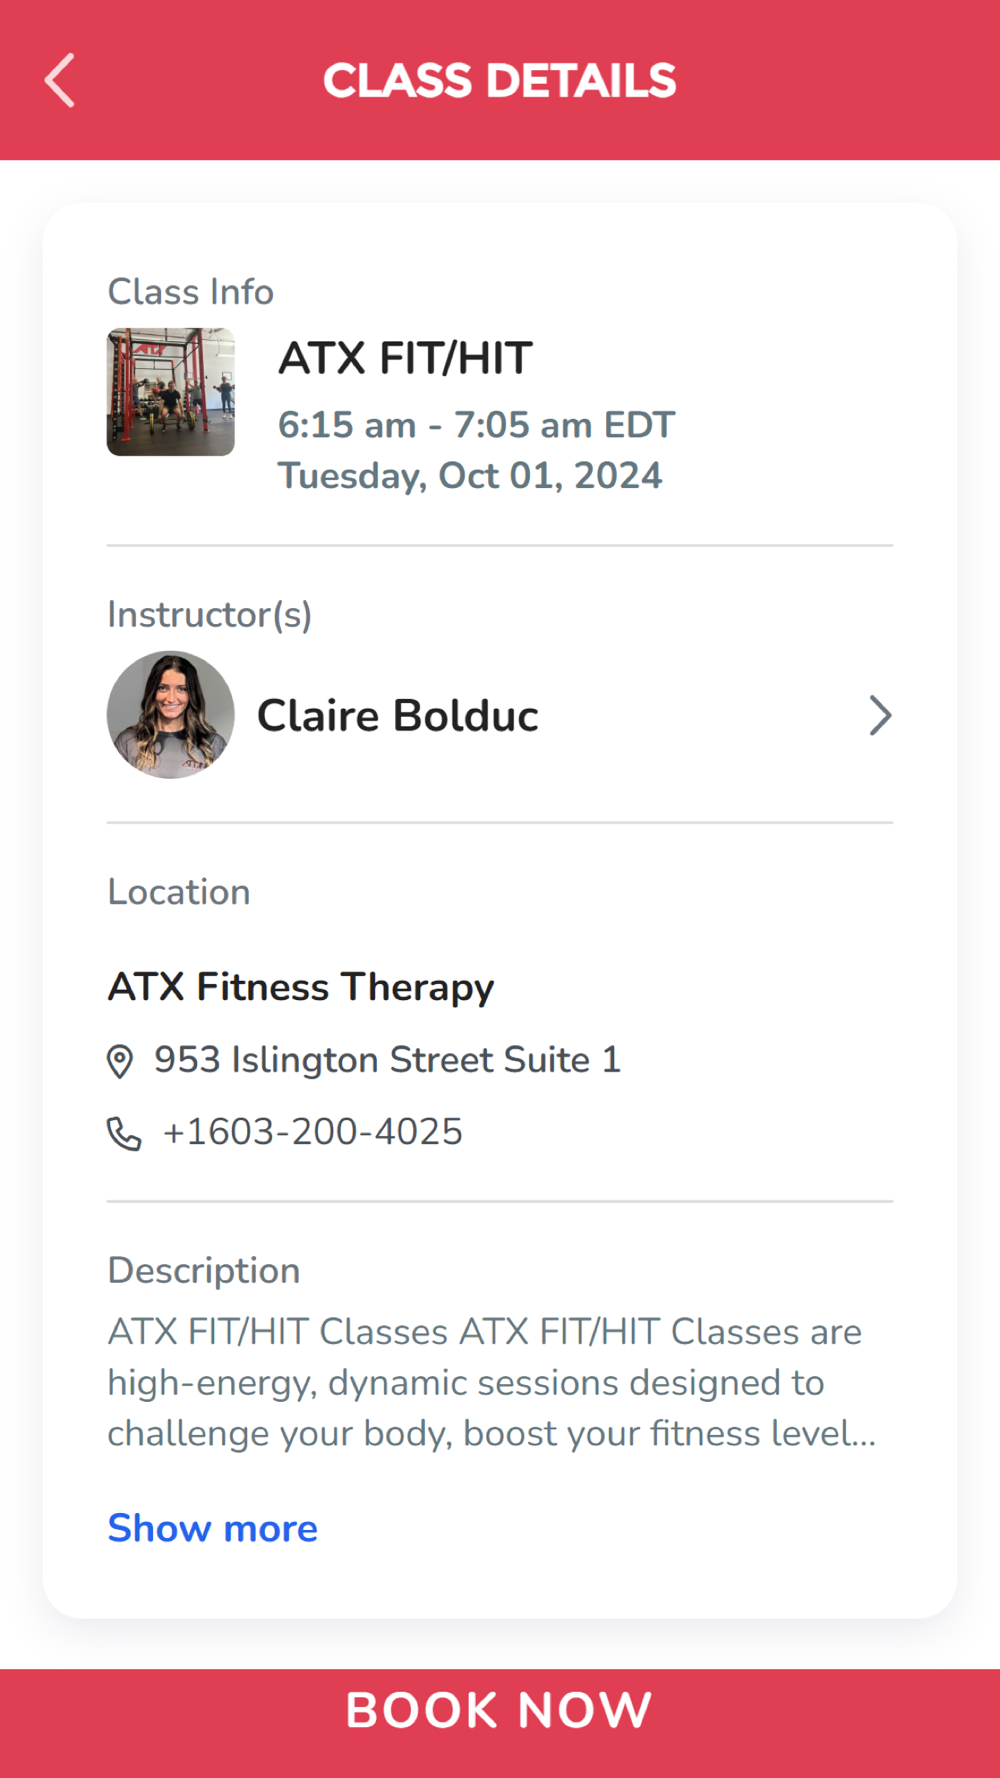Tap the phone number +1603-200-4025
This screenshot has width=1000, height=1778.
pos(312,1132)
